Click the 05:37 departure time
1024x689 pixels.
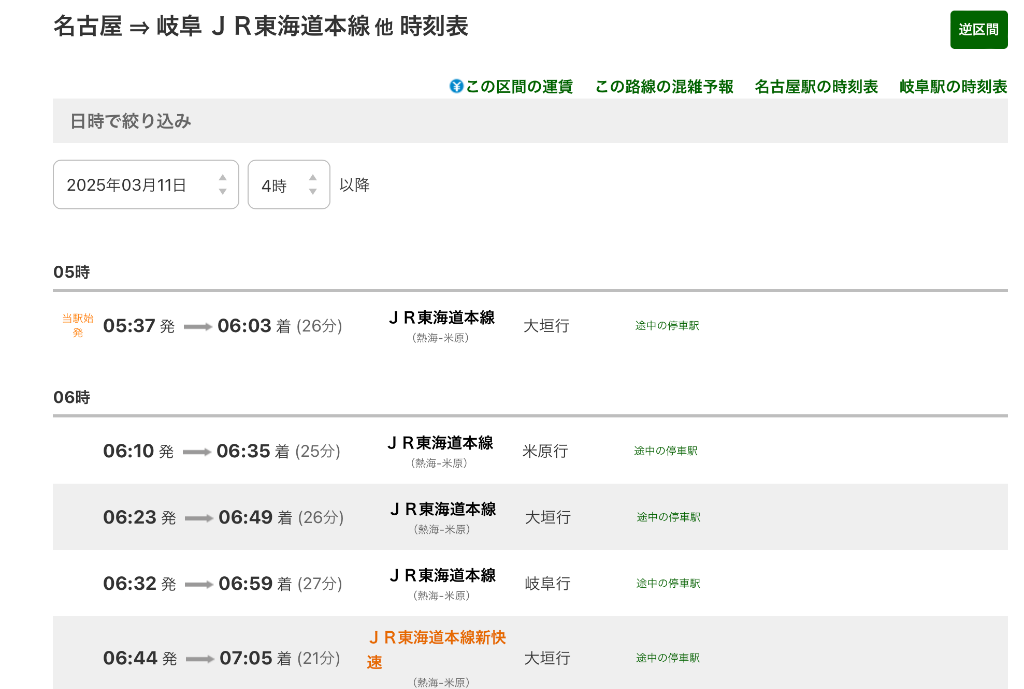(129, 326)
